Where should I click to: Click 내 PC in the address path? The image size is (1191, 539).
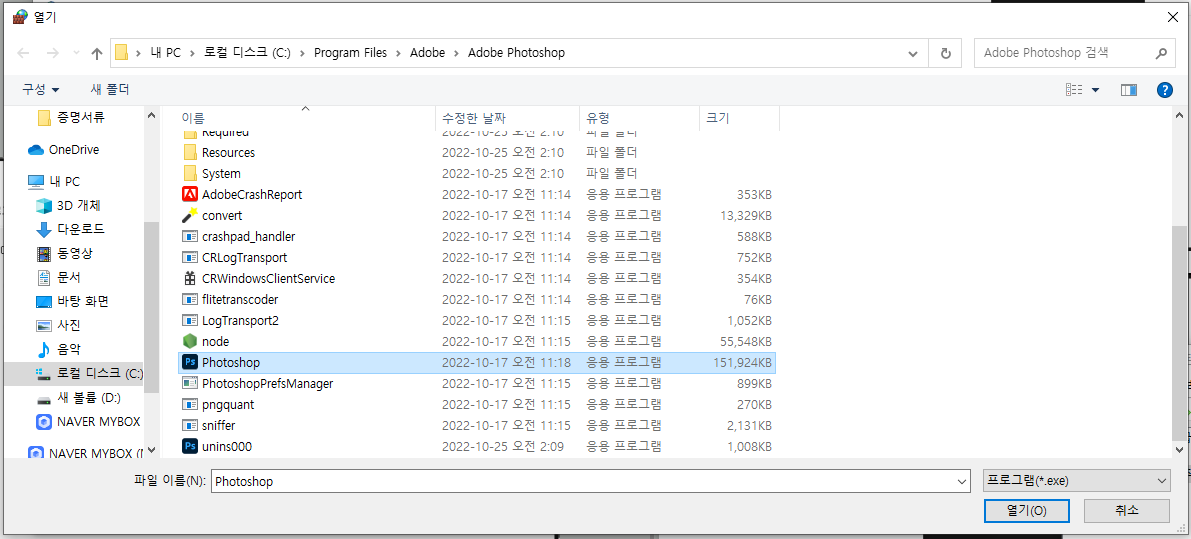coord(166,53)
